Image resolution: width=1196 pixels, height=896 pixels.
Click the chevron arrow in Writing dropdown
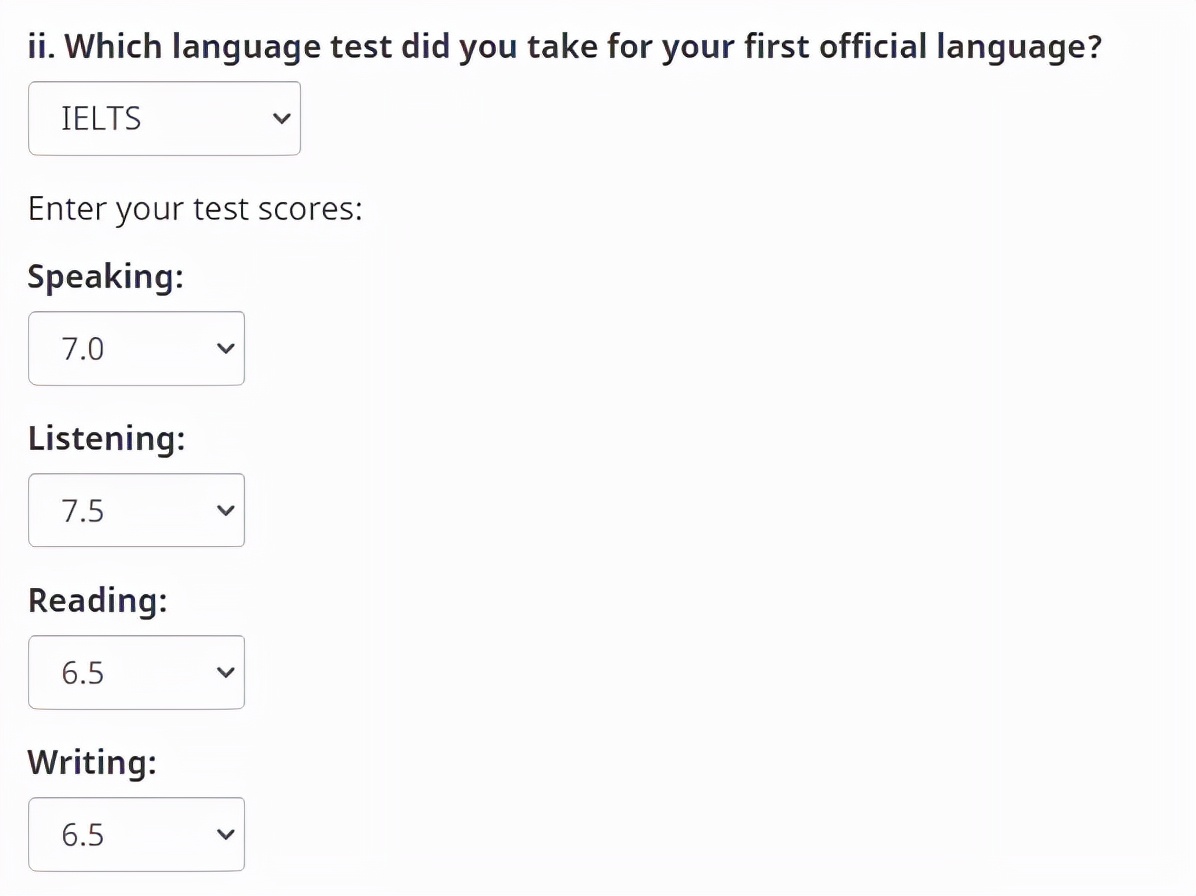(225, 834)
